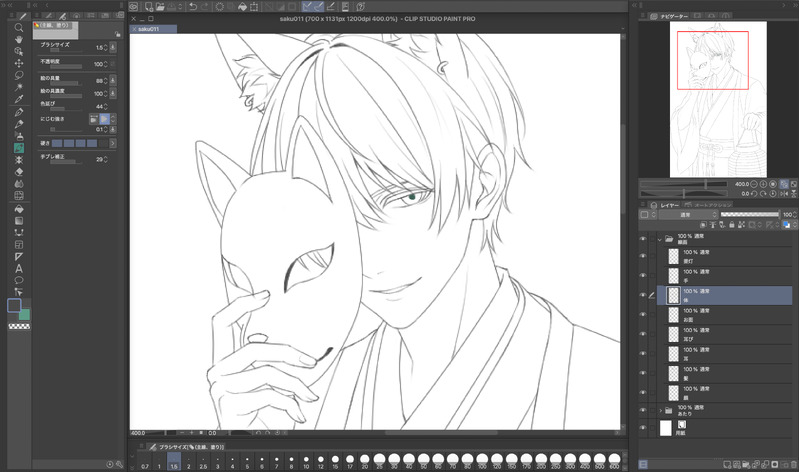Toggle Snap to Special Ruler
The height and width of the screenshot is (472, 799).
click(x=318, y=7)
